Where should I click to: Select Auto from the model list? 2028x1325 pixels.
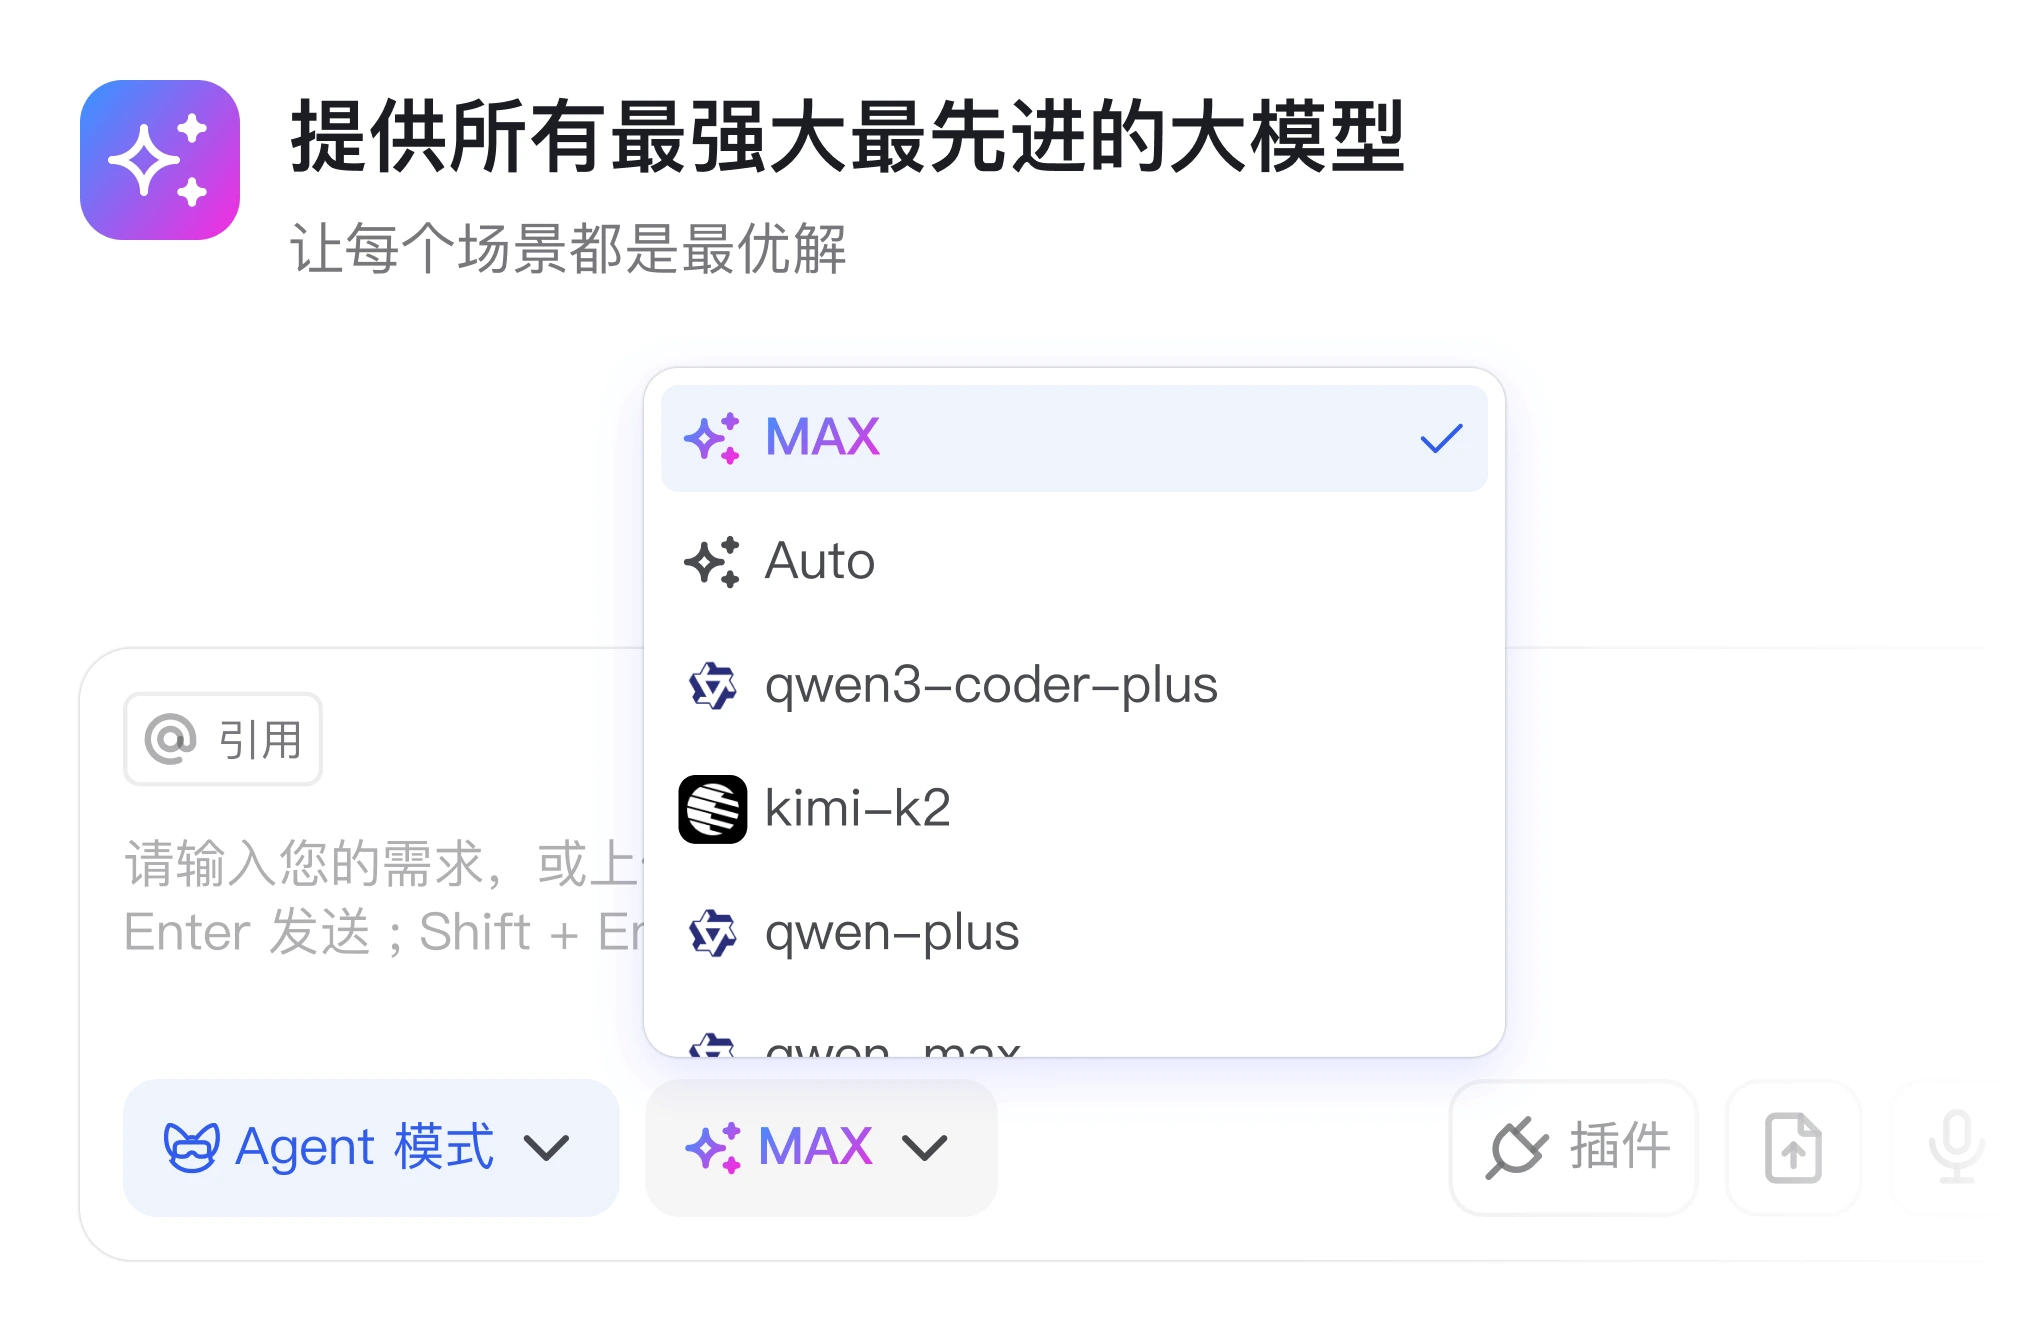tap(1074, 562)
